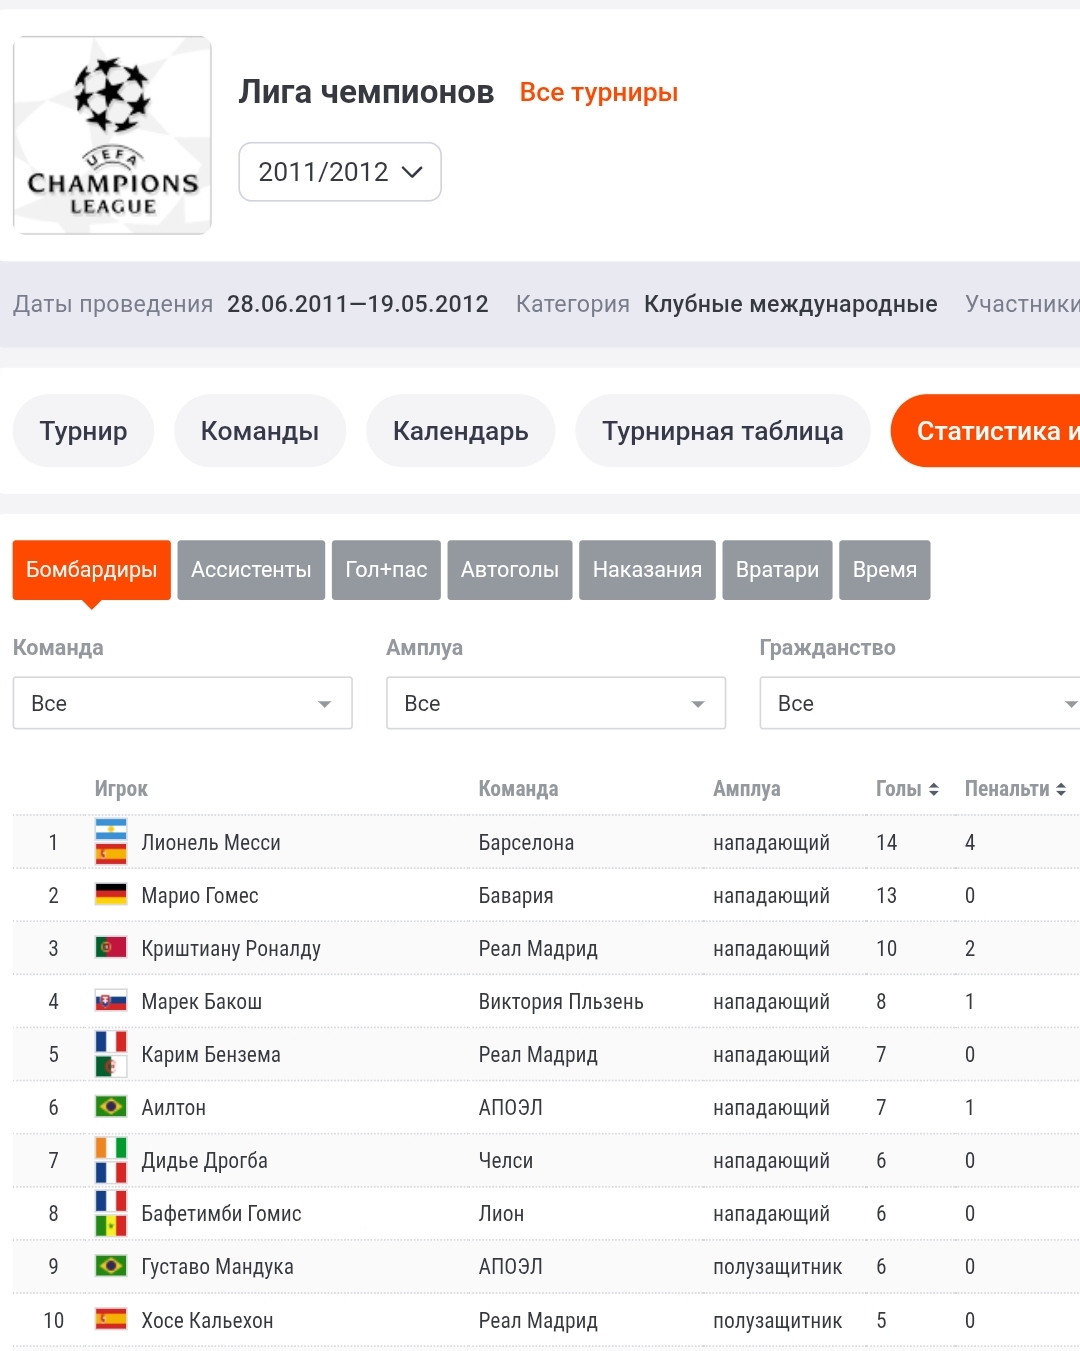
Task: Click Gomez's goals value 13
Action: 886,896
